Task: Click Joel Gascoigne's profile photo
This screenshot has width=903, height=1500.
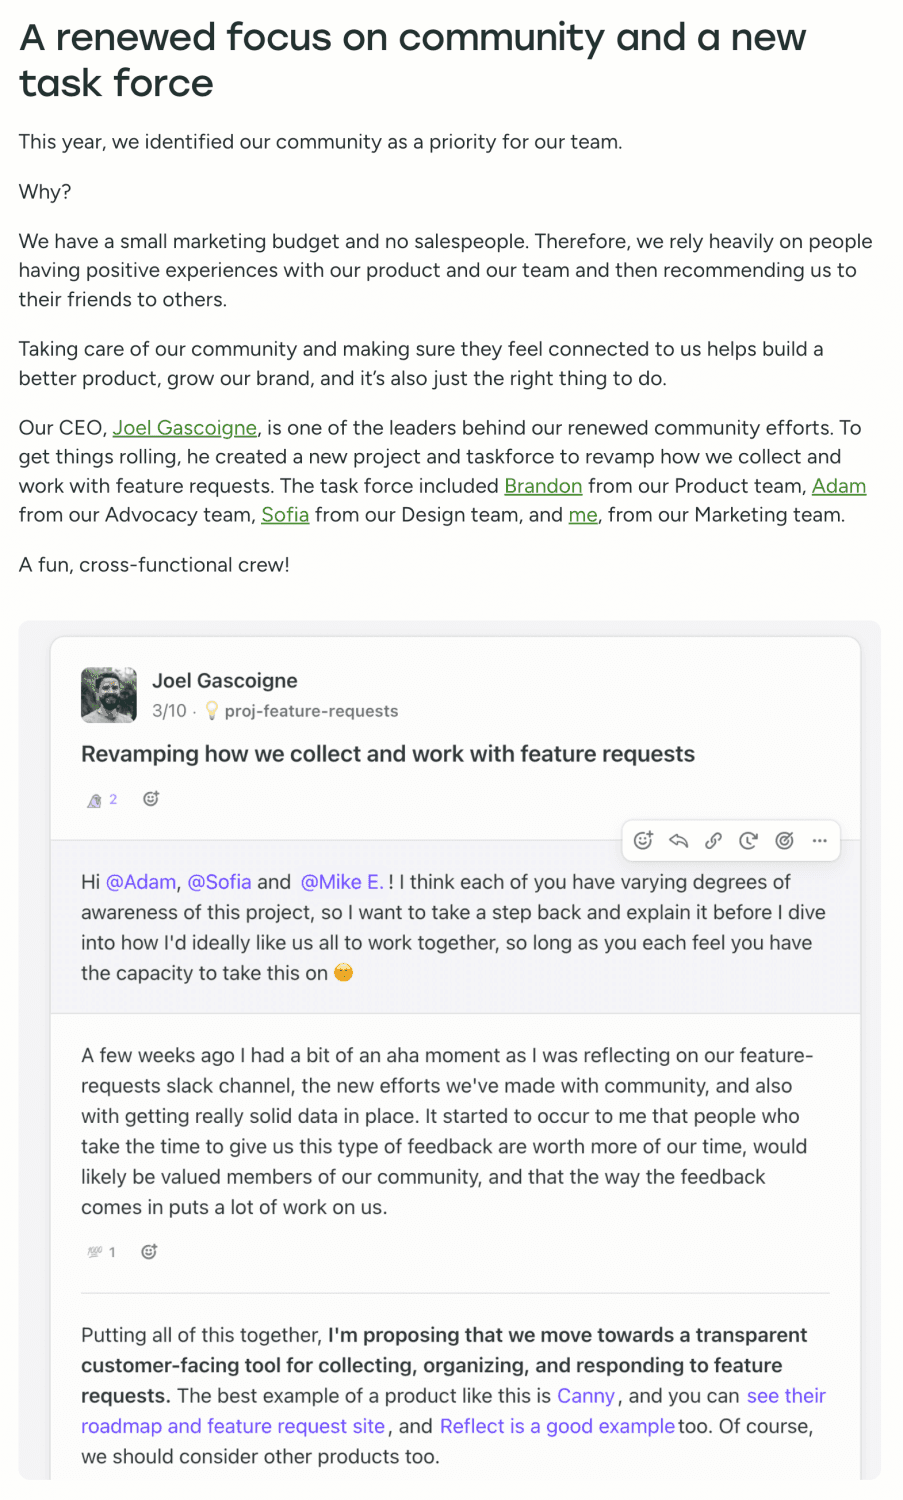Action: click(x=108, y=694)
